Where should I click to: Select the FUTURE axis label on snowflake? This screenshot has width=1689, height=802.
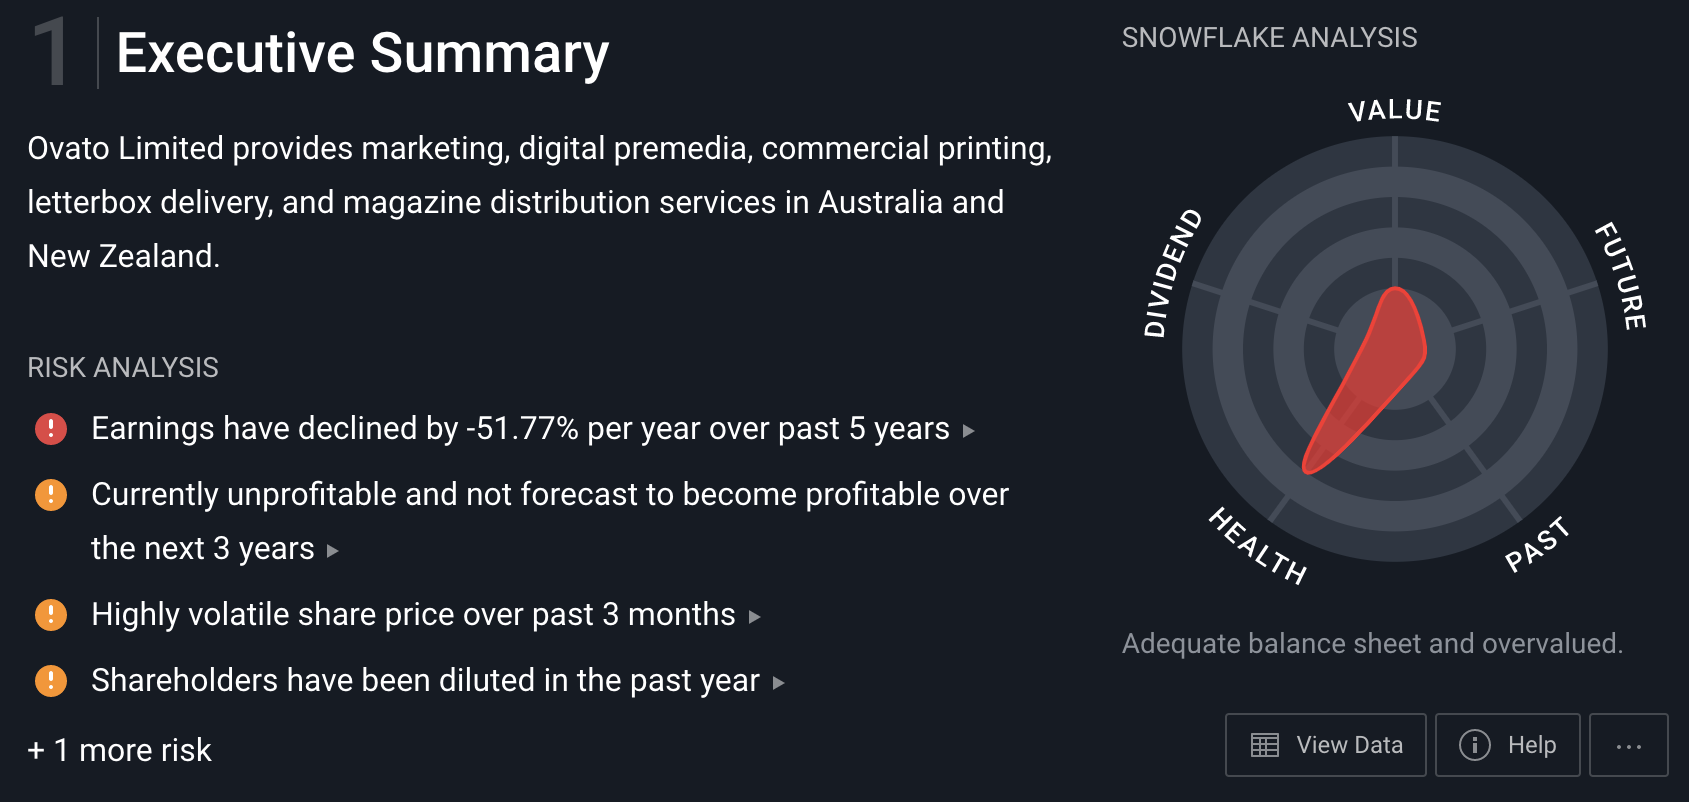(1620, 276)
